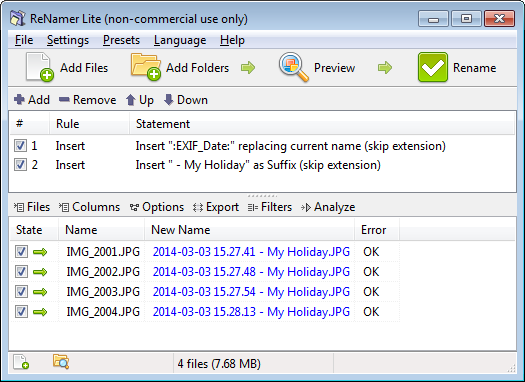Click first green arrow between Add Folders and Preview

click(248, 68)
